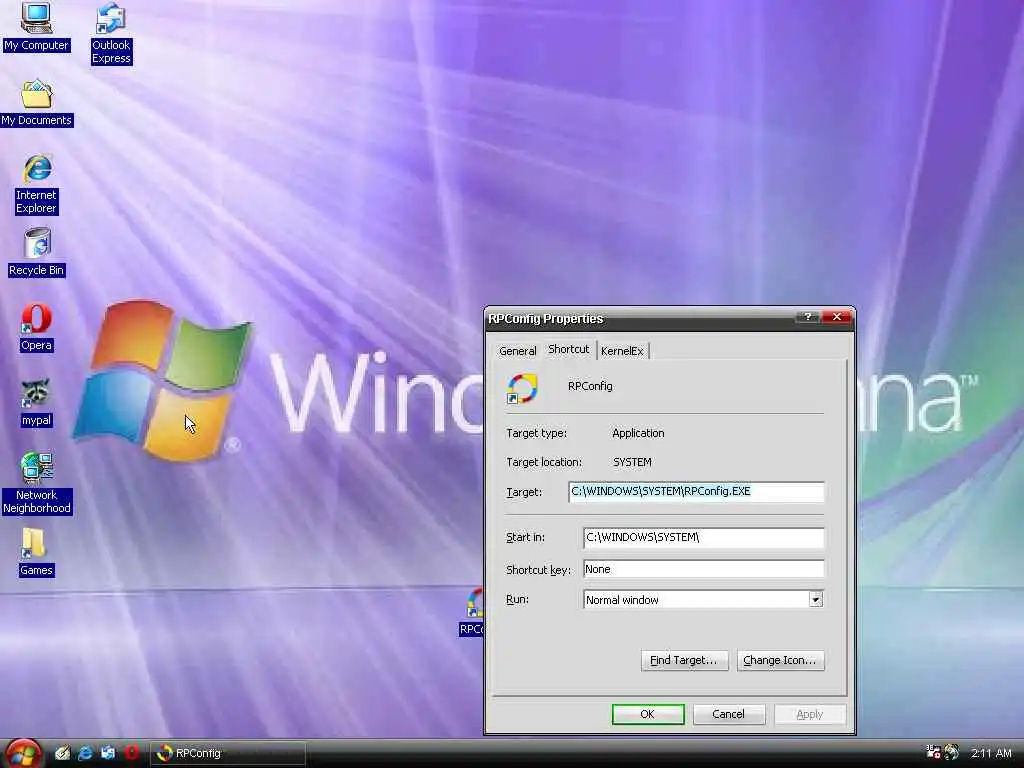Close the RPConfig Properties dialog
The width and height of the screenshot is (1024, 768).
[837, 317]
